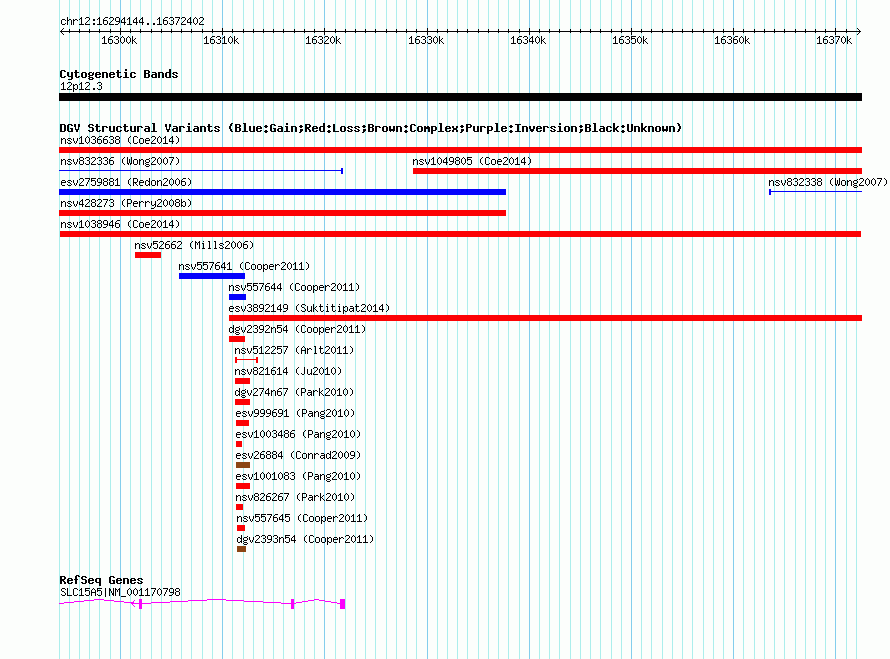The width and height of the screenshot is (890, 659).
Task: Open esv3892149 (Suktitipat2014) variant label
Action: click(309, 308)
